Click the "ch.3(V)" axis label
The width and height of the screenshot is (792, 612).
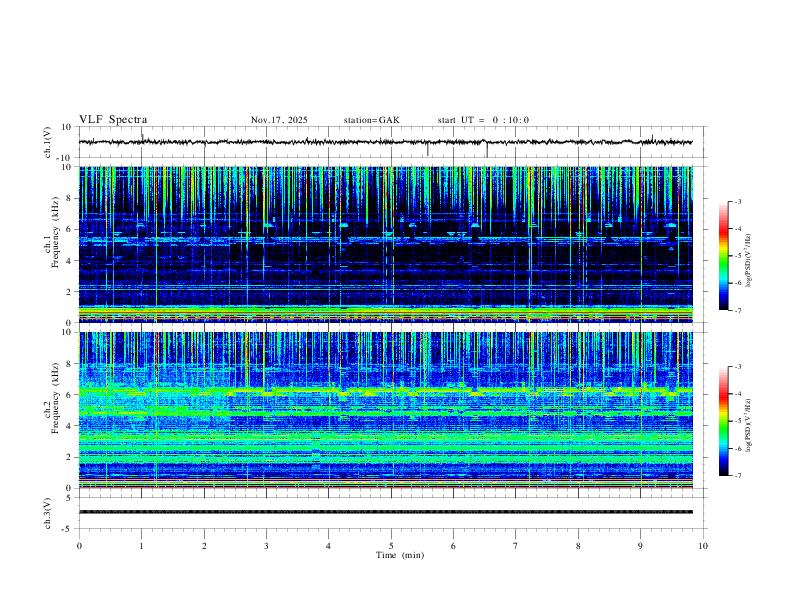coord(47,513)
